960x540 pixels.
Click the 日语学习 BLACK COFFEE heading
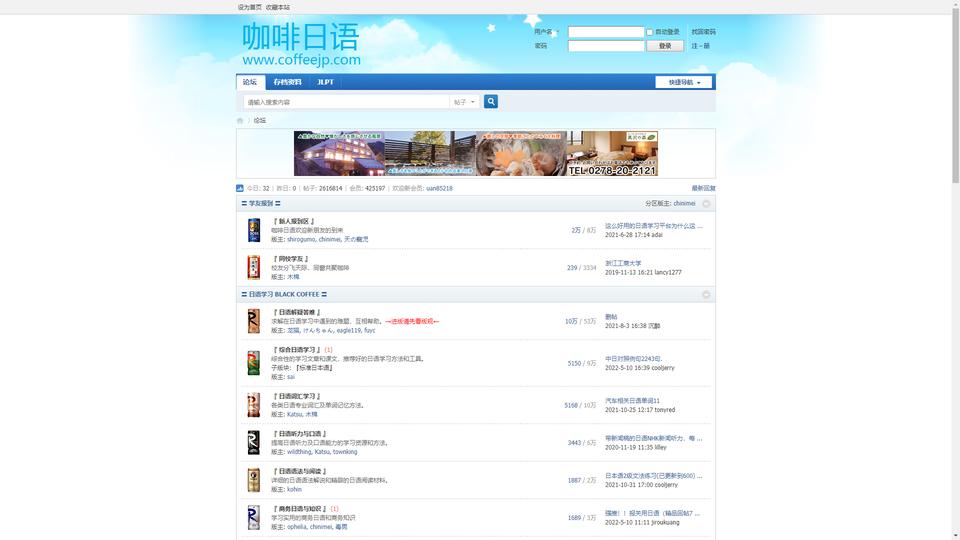tap(284, 294)
